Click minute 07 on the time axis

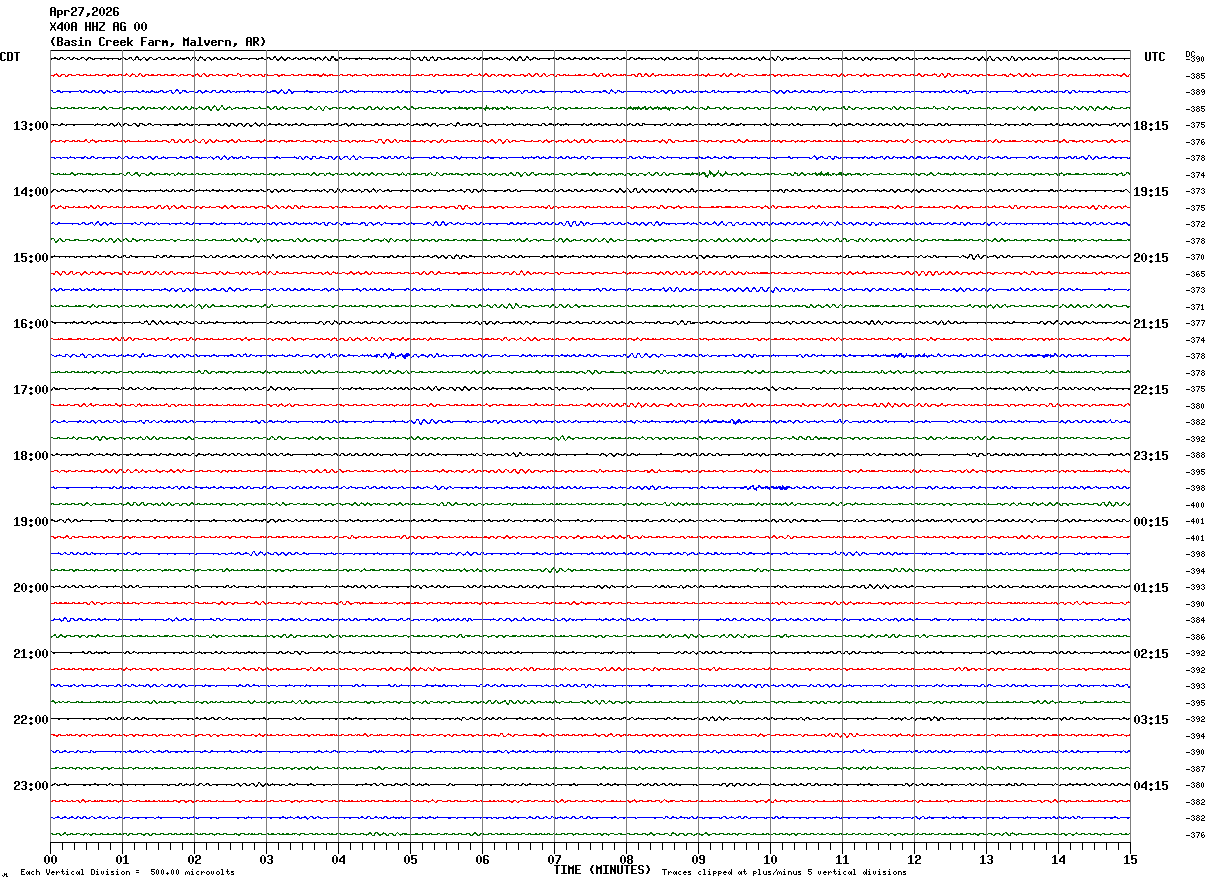click(554, 859)
